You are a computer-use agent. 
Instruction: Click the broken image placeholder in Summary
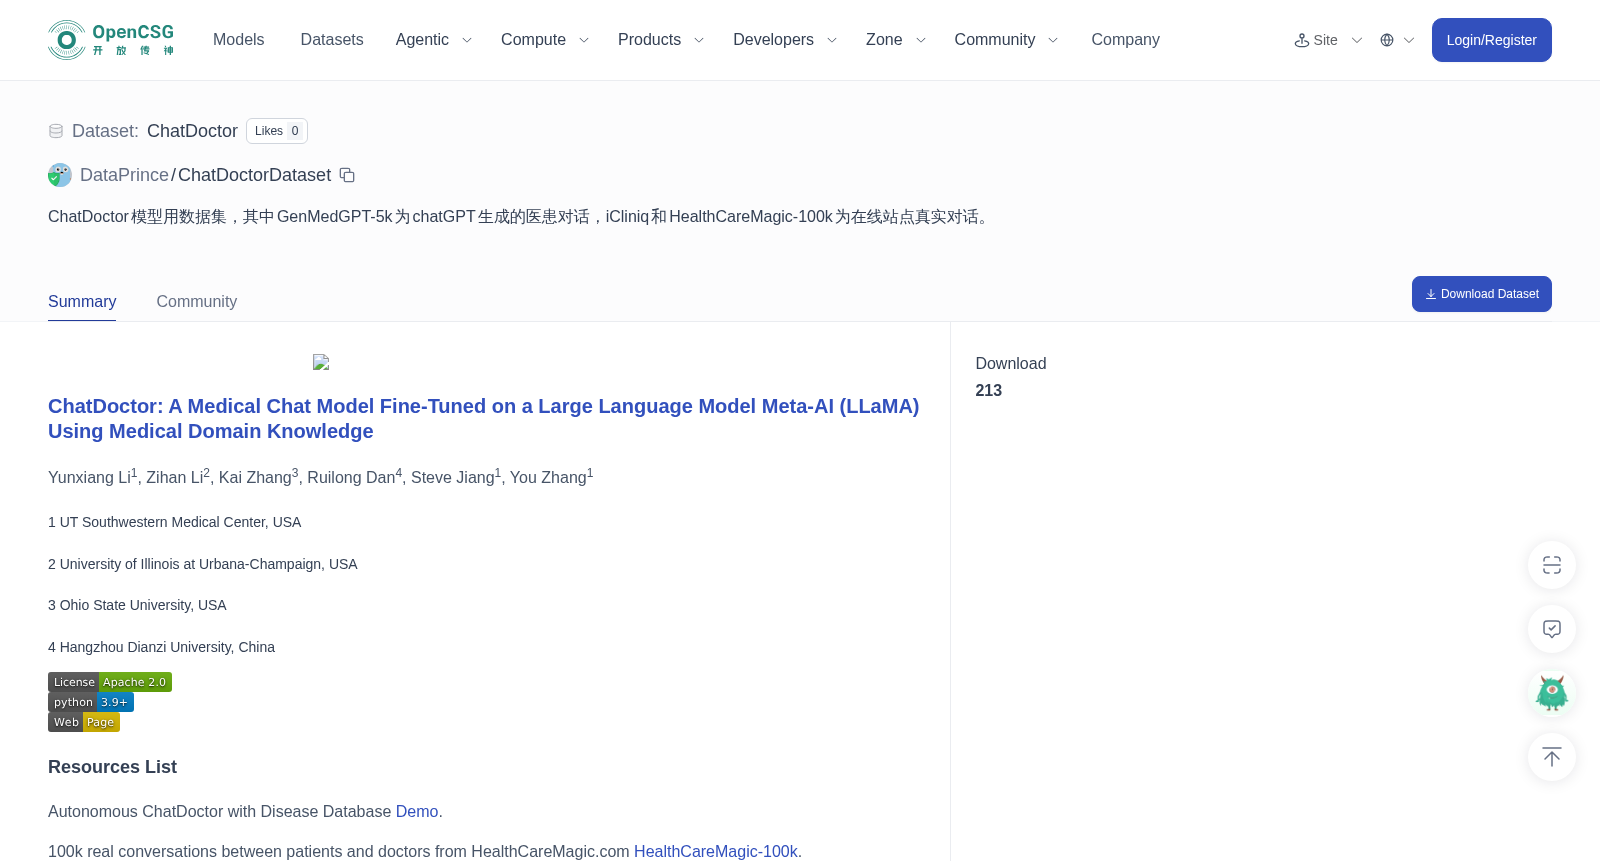(321, 362)
